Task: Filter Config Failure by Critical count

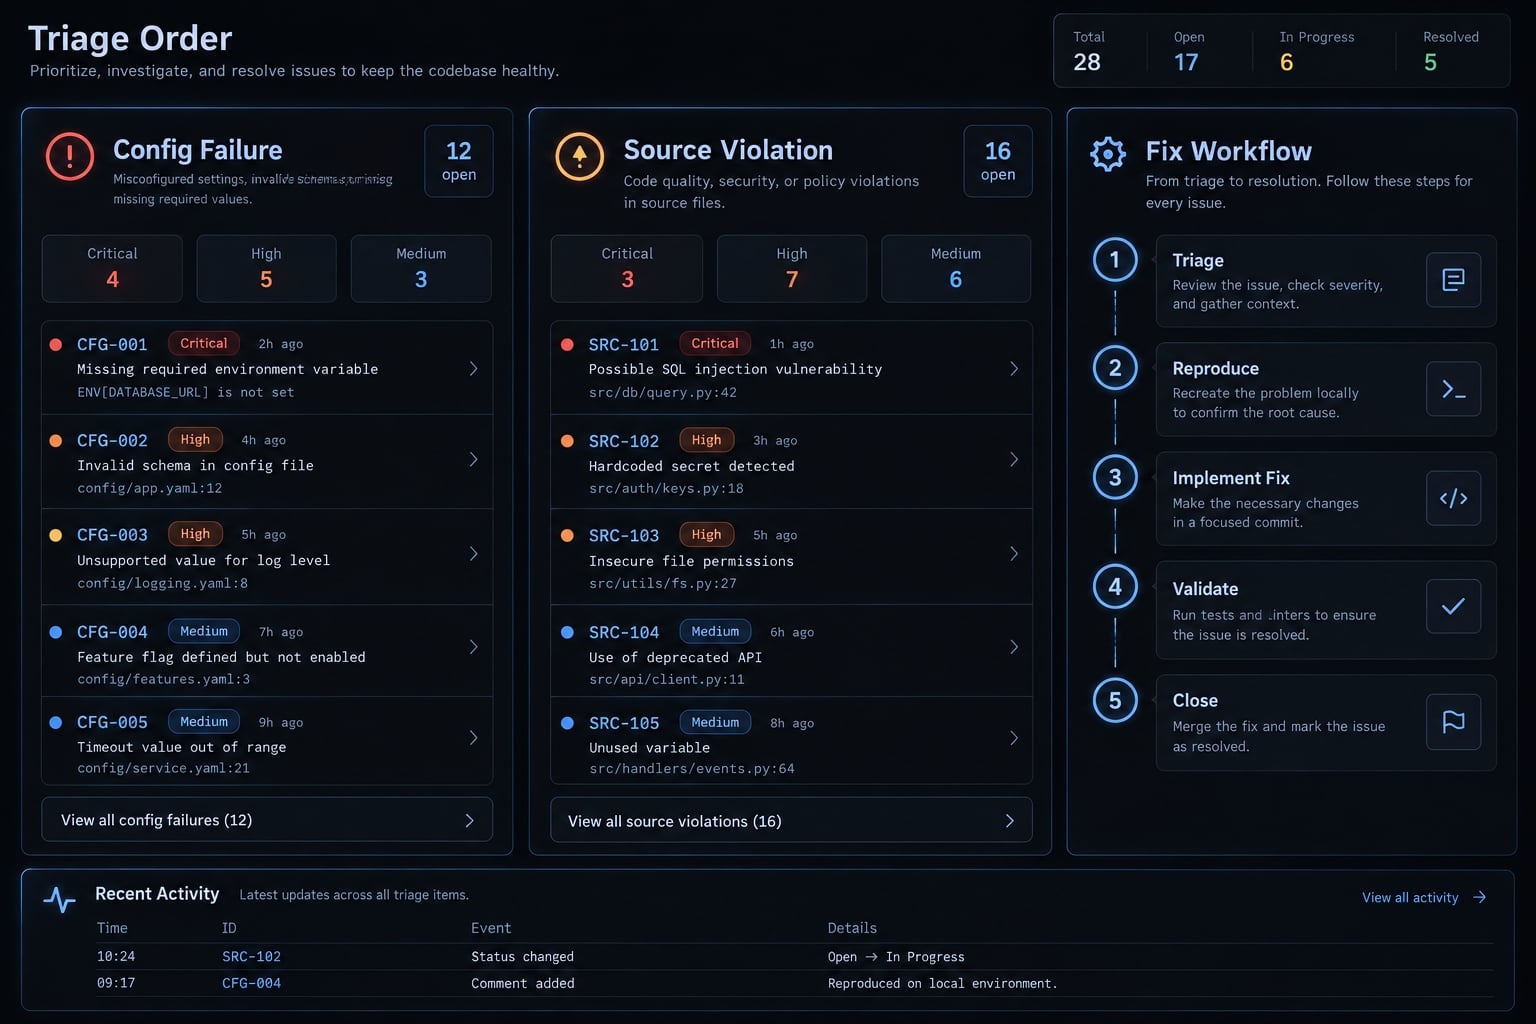Action: coord(112,268)
